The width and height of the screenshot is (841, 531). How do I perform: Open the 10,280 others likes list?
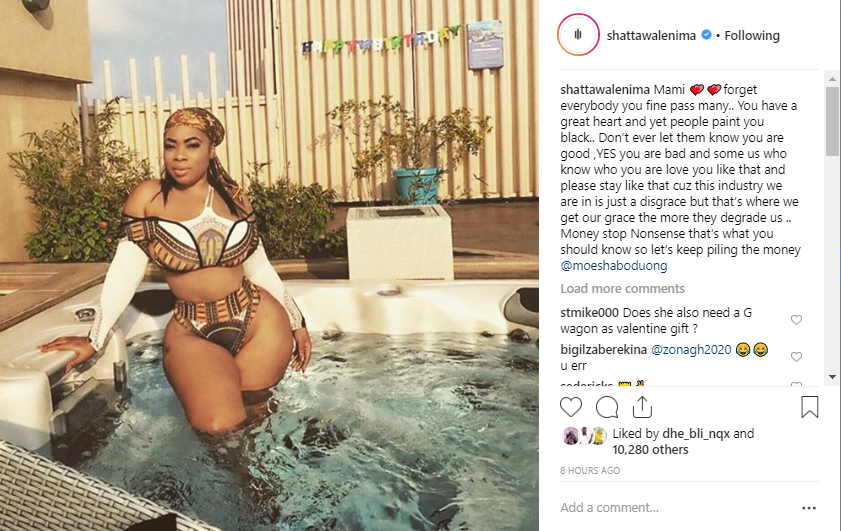click(650, 449)
